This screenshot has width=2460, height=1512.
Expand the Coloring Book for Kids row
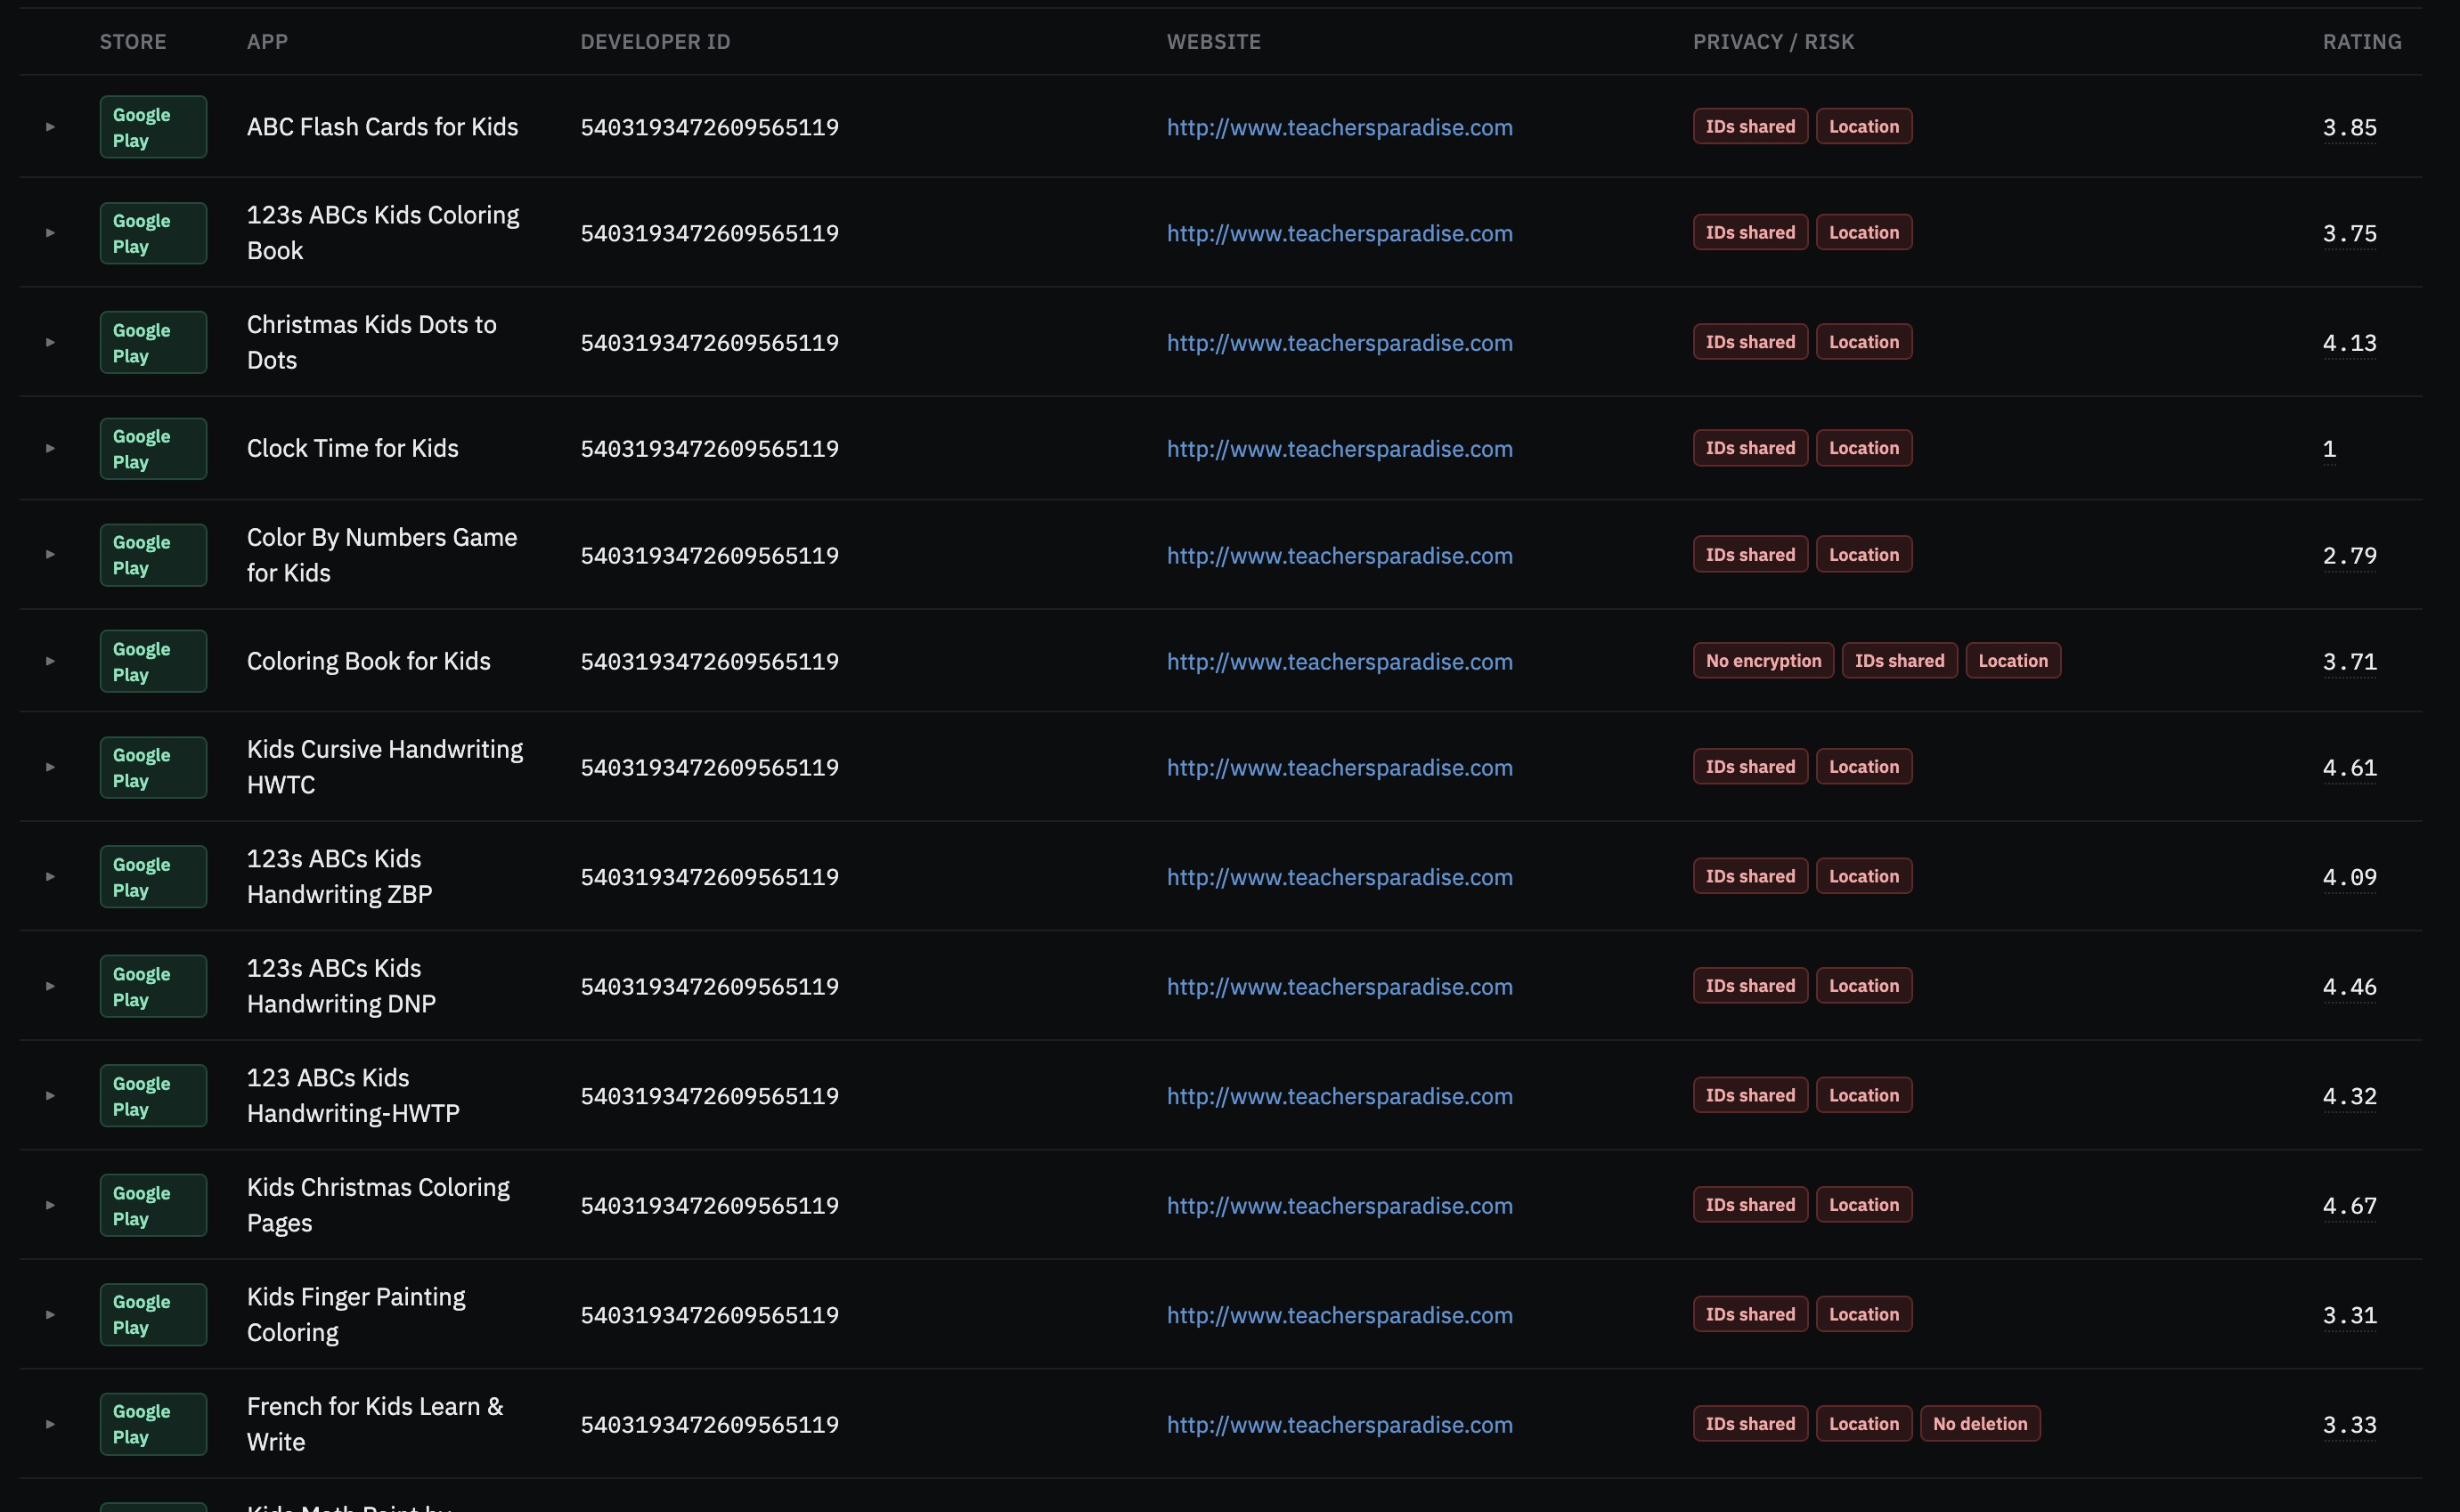click(50, 661)
